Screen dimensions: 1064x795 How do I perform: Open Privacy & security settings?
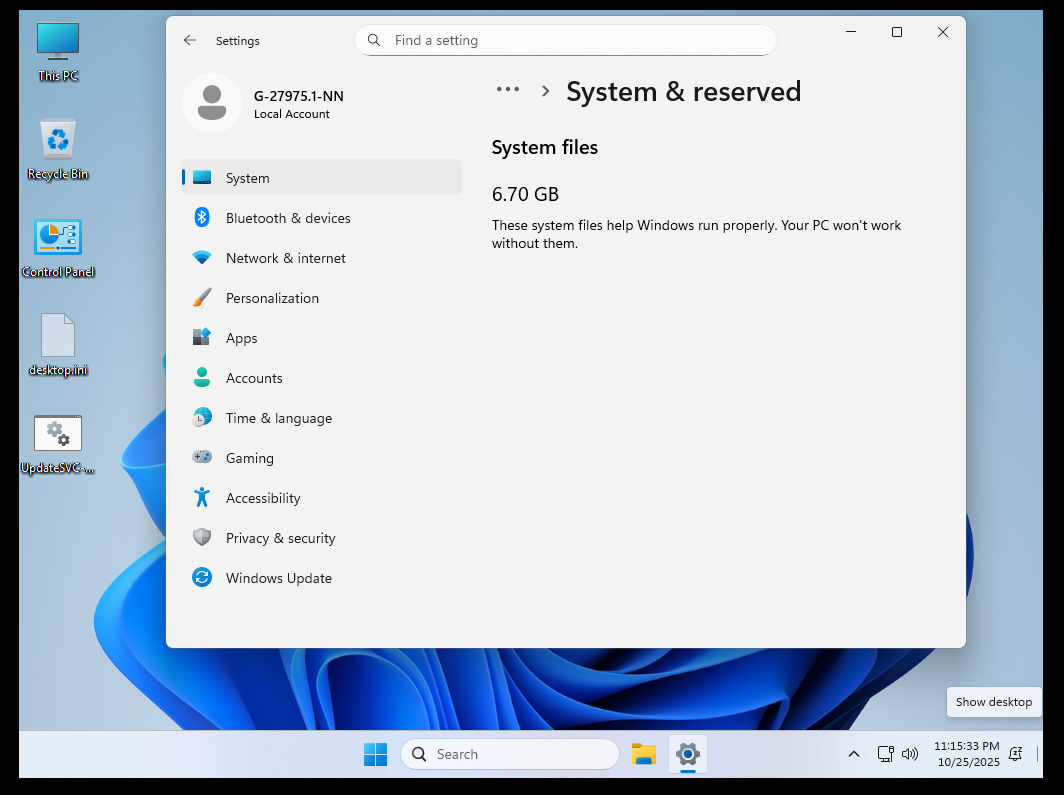[322, 538]
